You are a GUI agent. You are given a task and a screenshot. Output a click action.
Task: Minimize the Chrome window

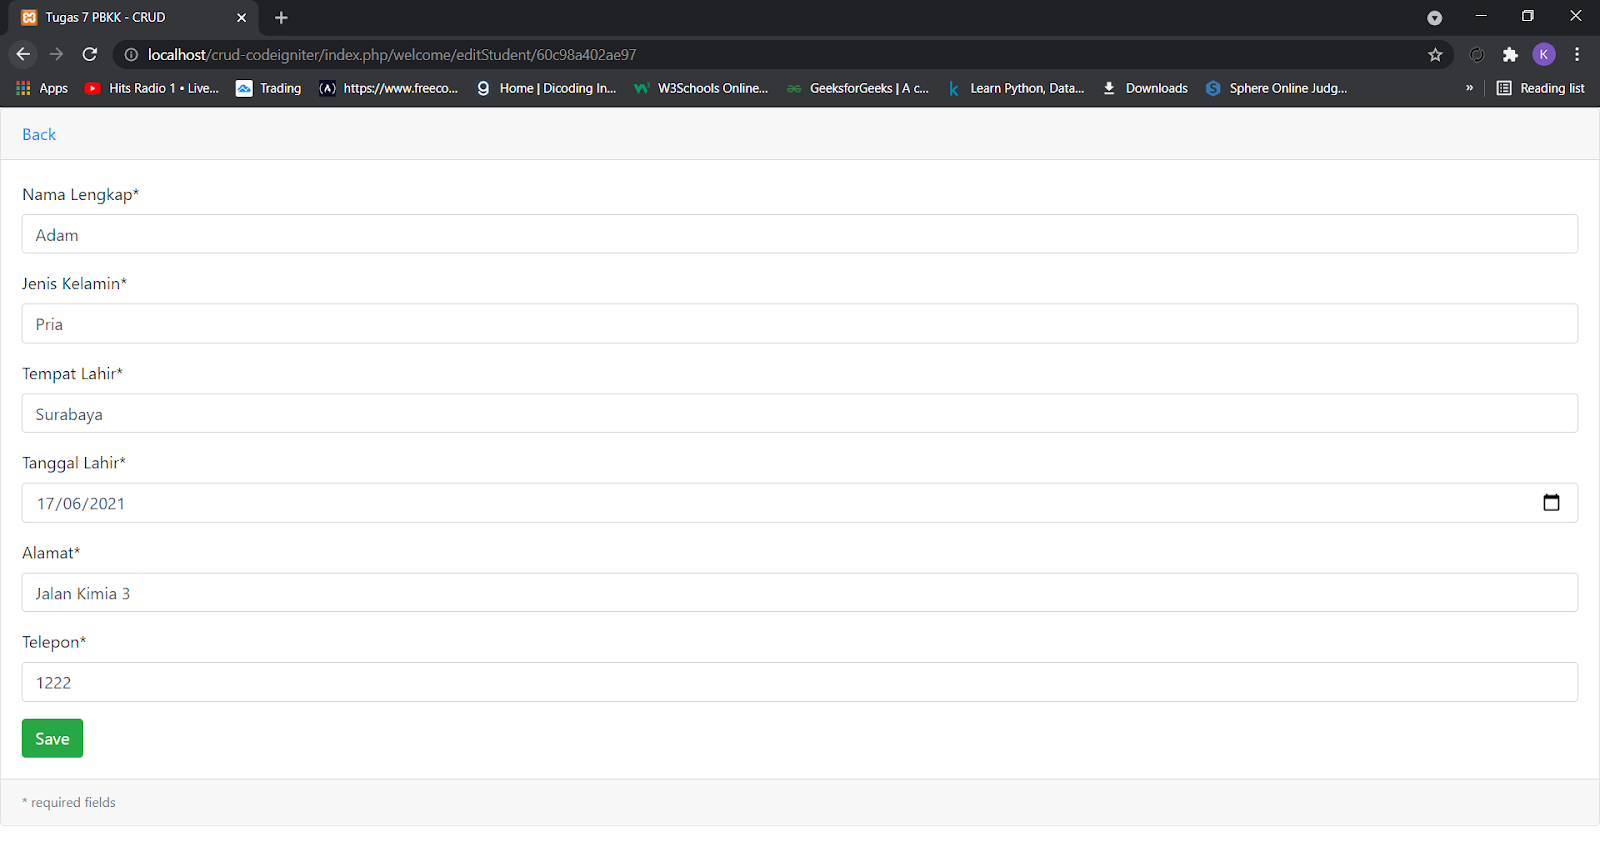(1481, 16)
